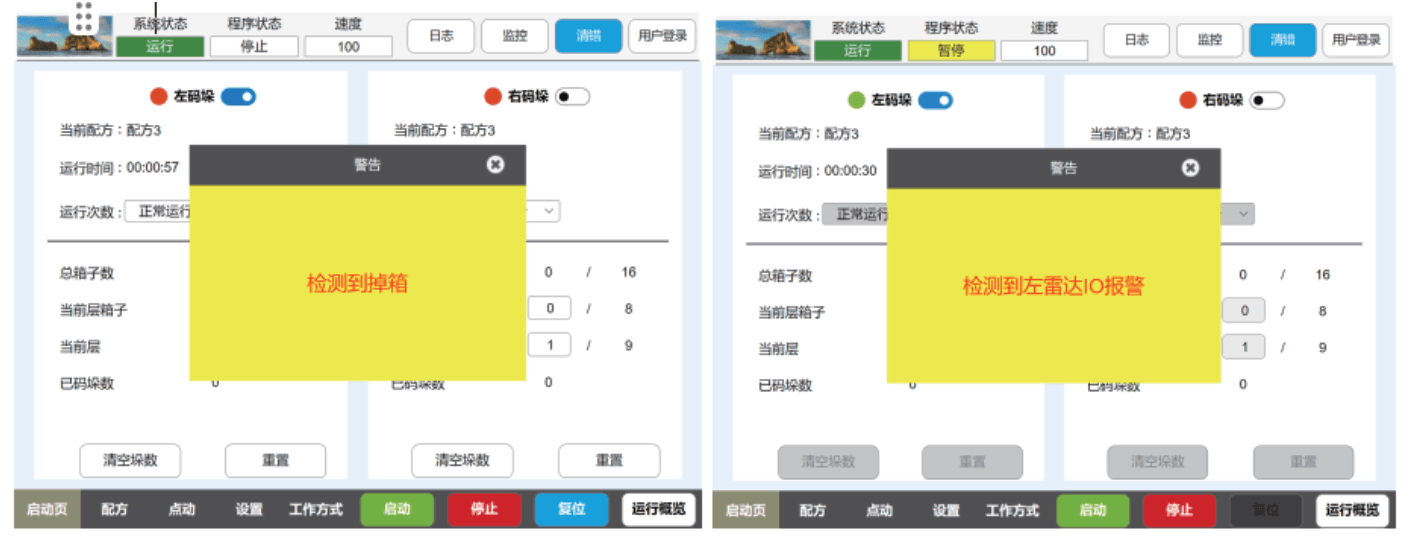Select the 点动 tab in the left screen
The image size is (1421, 540).
click(x=182, y=509)
